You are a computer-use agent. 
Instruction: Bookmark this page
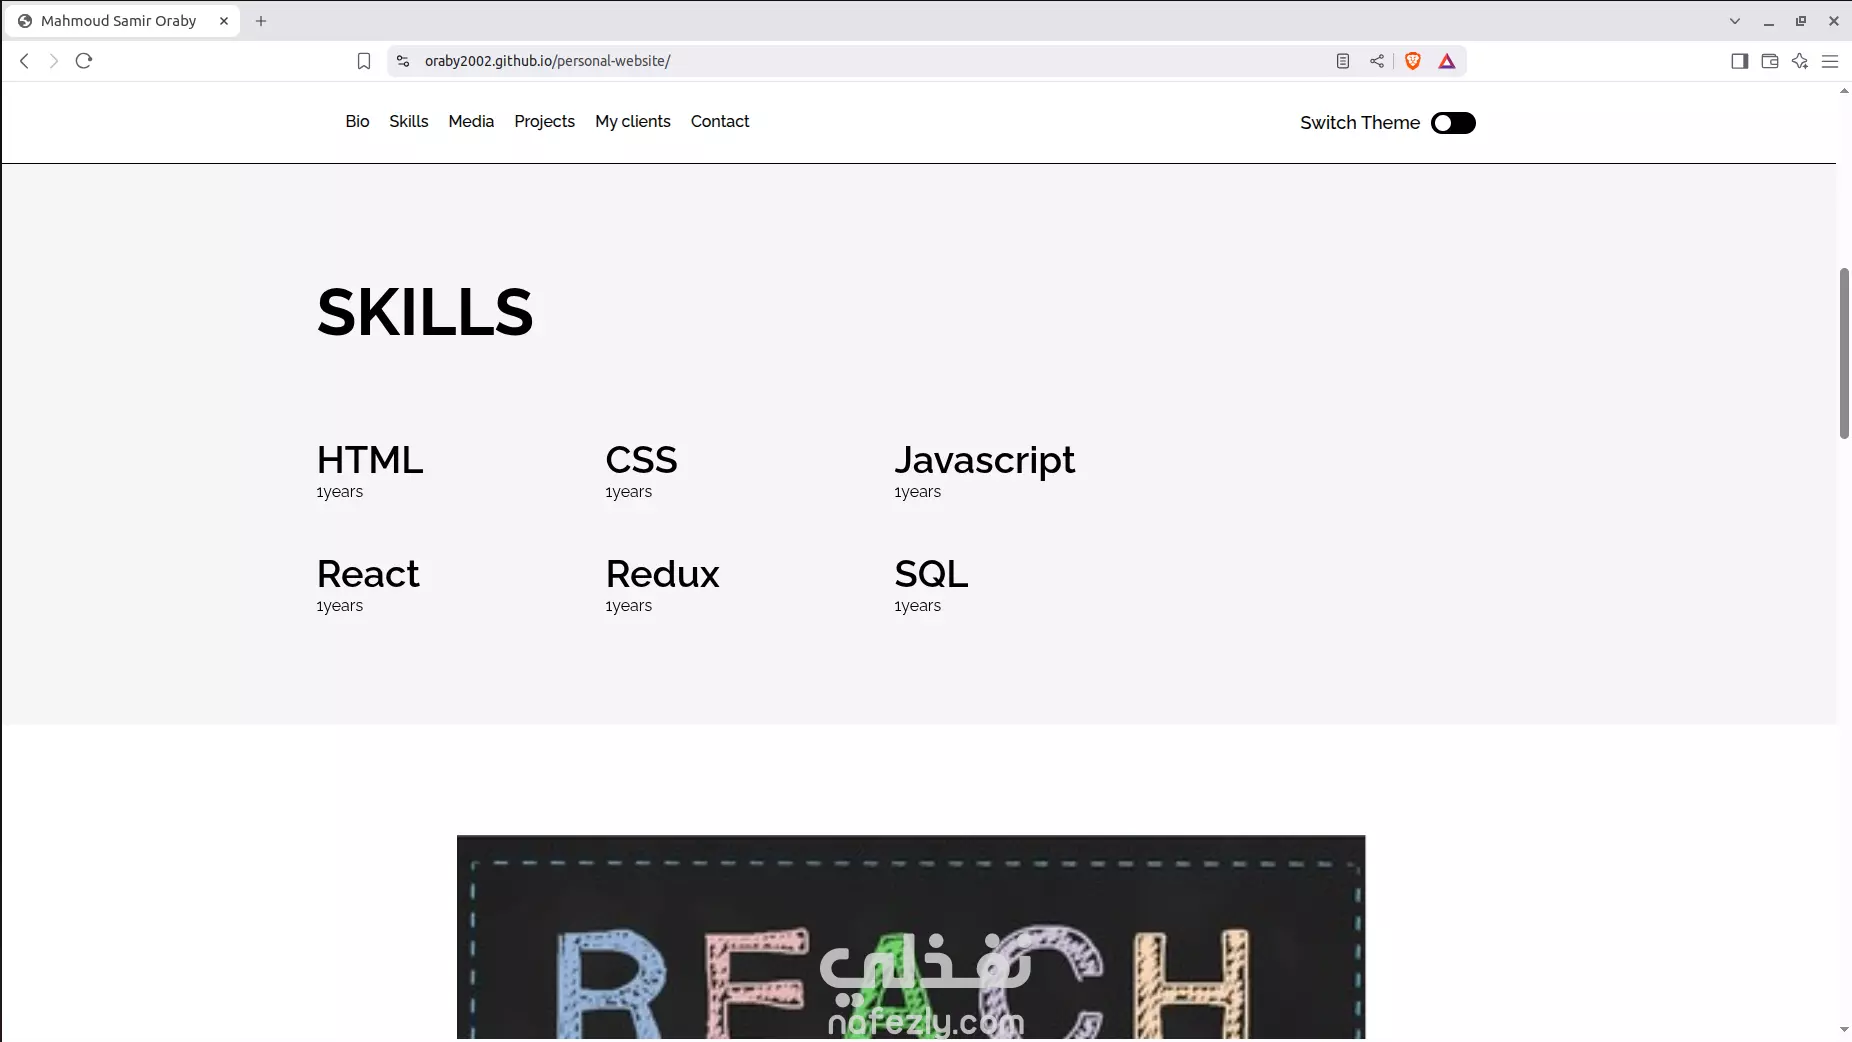point(364,61)
